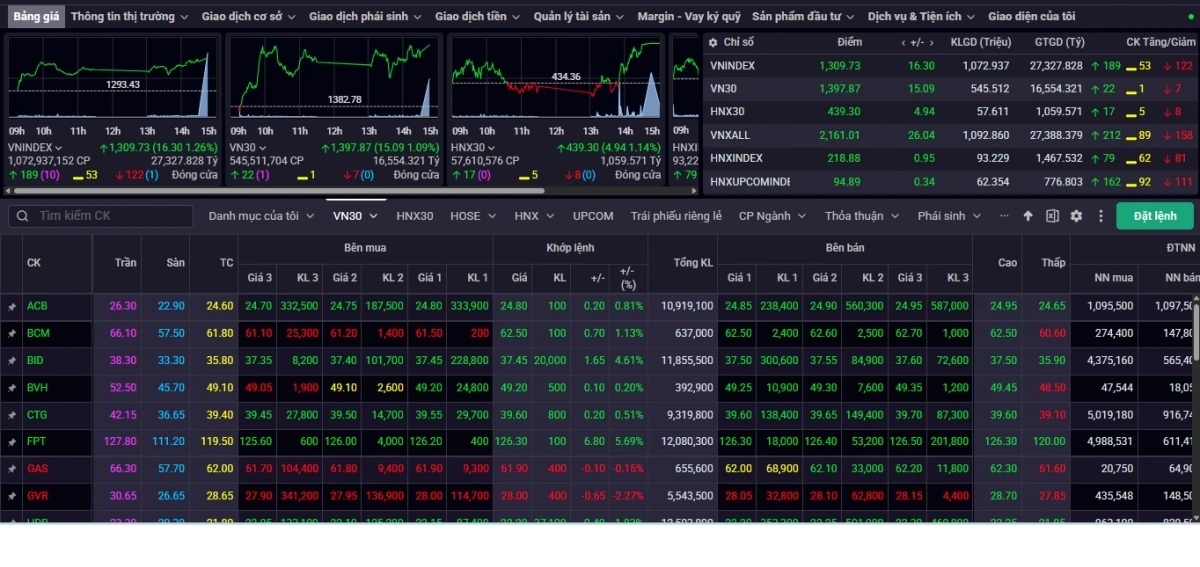
Task: Click the GAS ticker symbol
Action: (x=37, y=468)
